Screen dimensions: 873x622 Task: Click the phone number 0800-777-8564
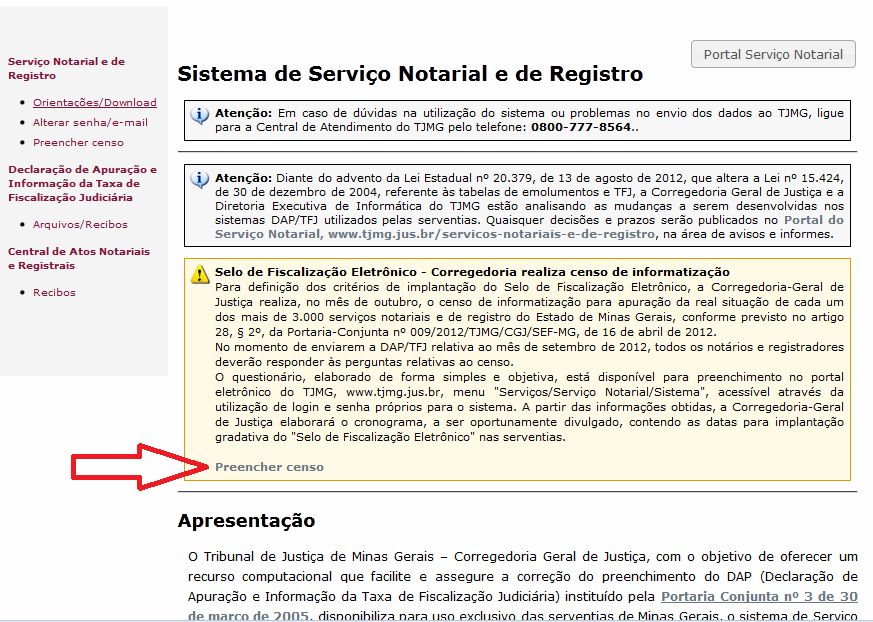(581, 127)
